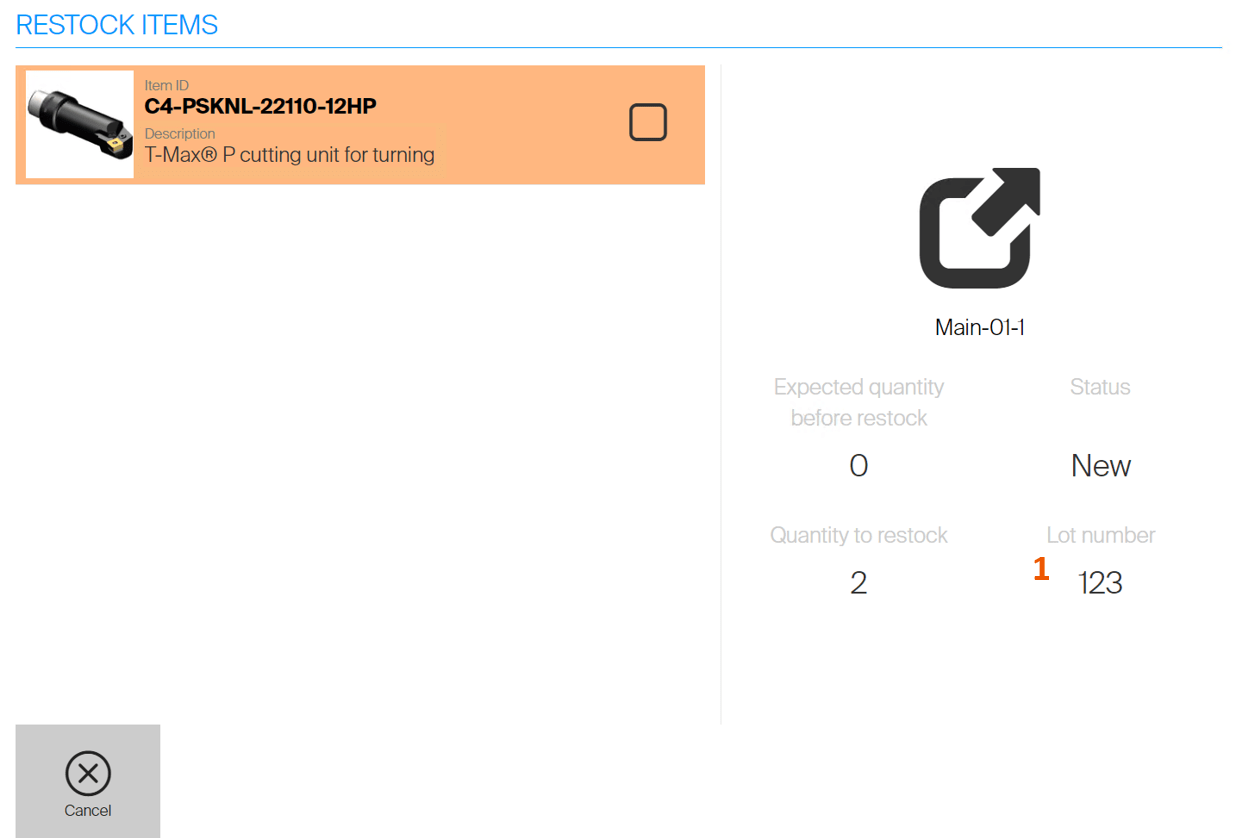Click the Cancel circle-X icon

coord(88,773)
